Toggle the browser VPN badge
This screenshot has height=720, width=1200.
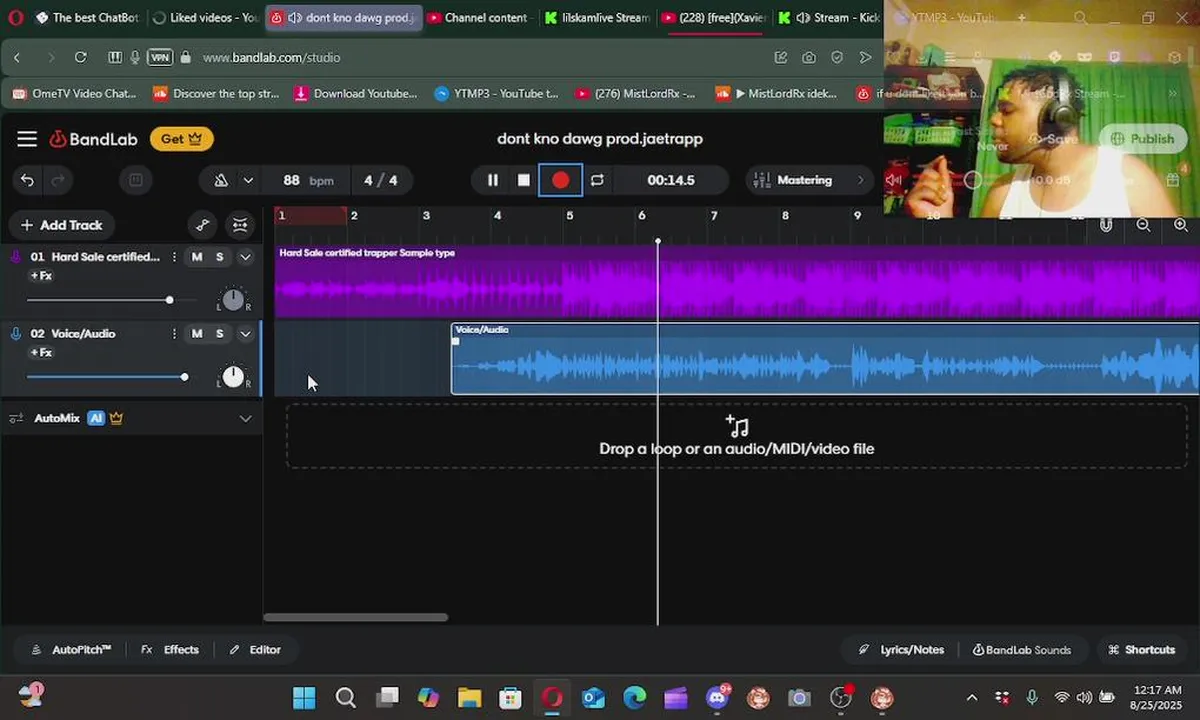pyautogui.click(x=160, y=58)
